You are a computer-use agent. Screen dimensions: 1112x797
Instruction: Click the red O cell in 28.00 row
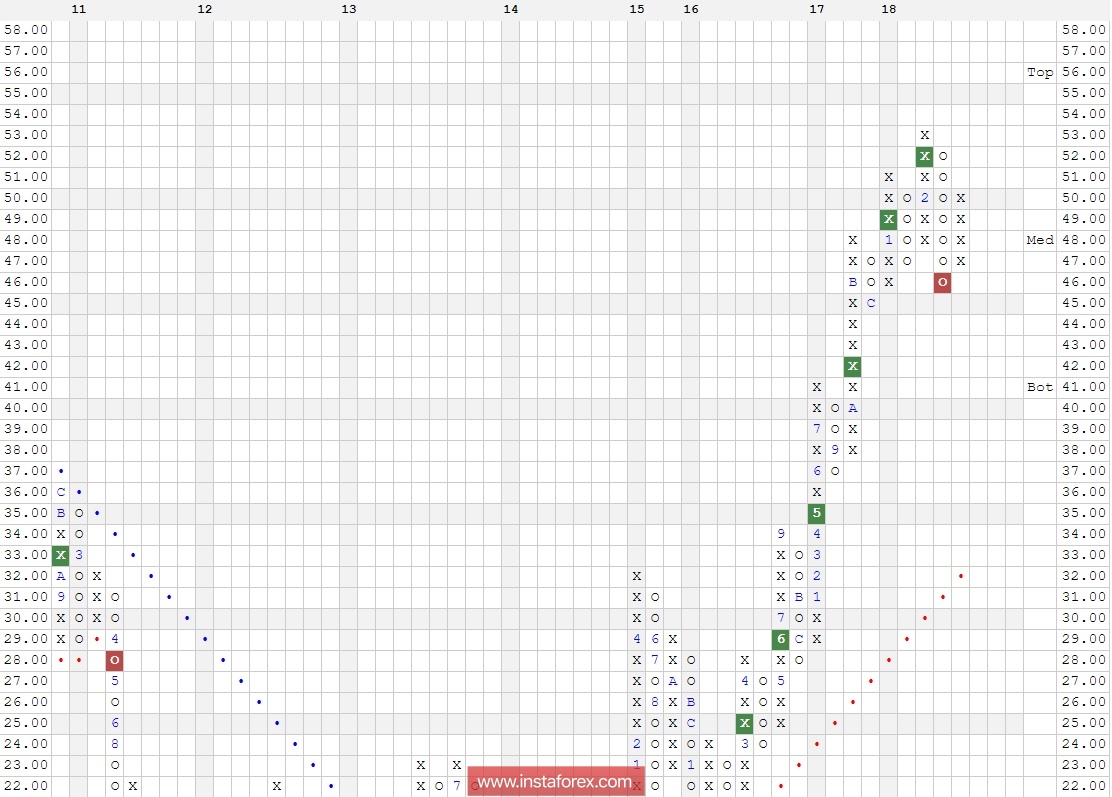[114, 660]
